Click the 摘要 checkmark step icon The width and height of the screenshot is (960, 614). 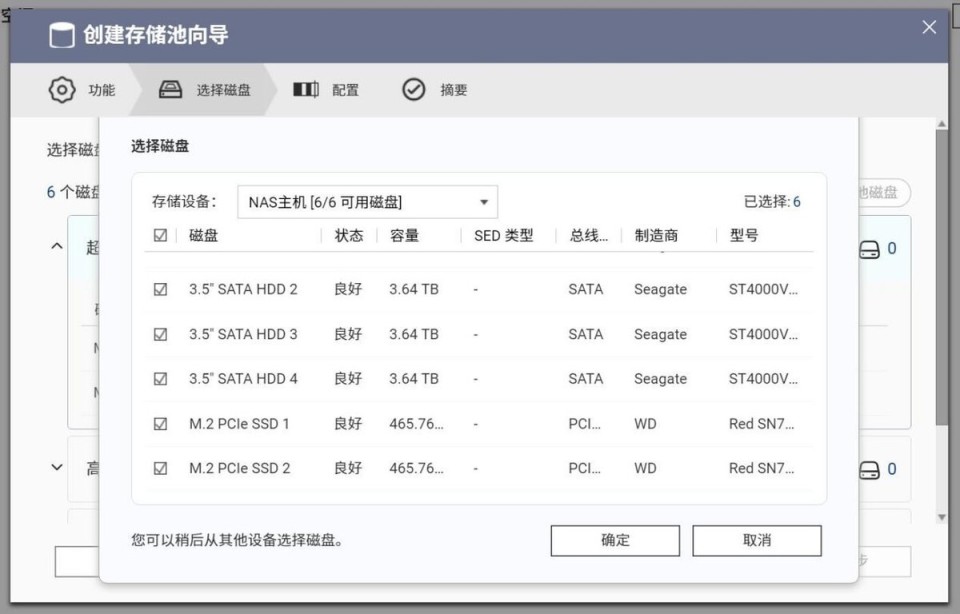pos(413,89)
